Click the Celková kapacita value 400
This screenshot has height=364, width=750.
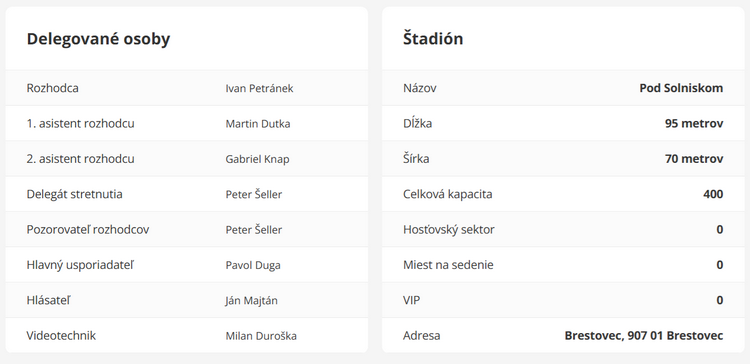(713, 195)
